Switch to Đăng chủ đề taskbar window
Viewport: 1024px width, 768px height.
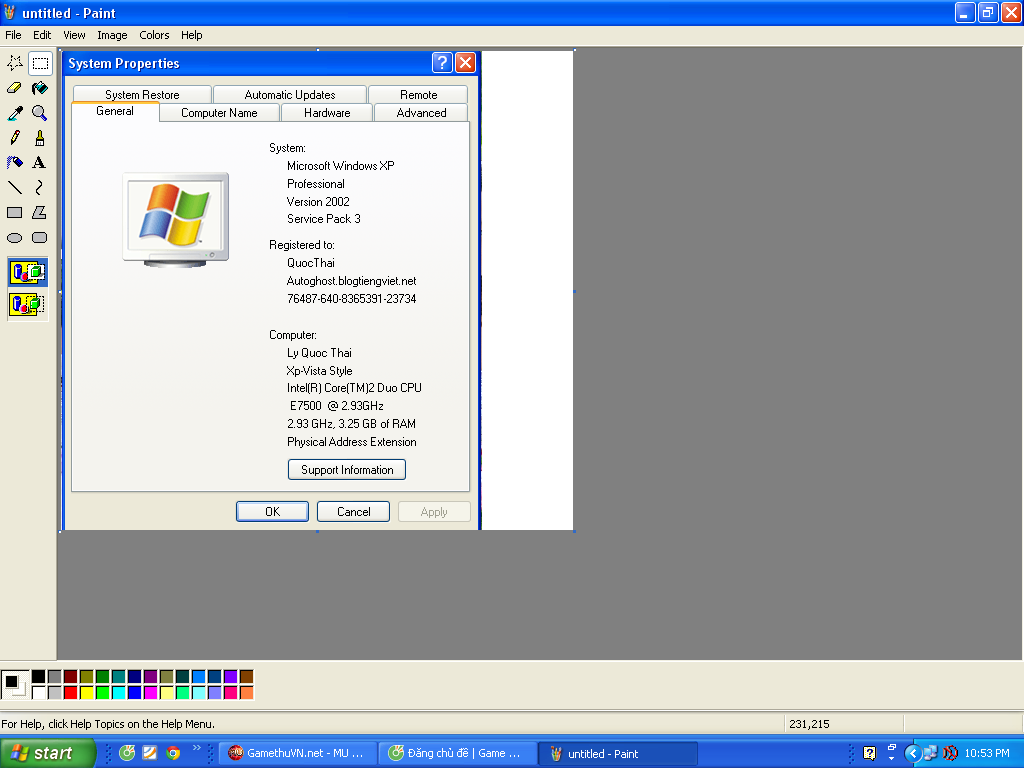pyautogui.click(x=458, y=753)
